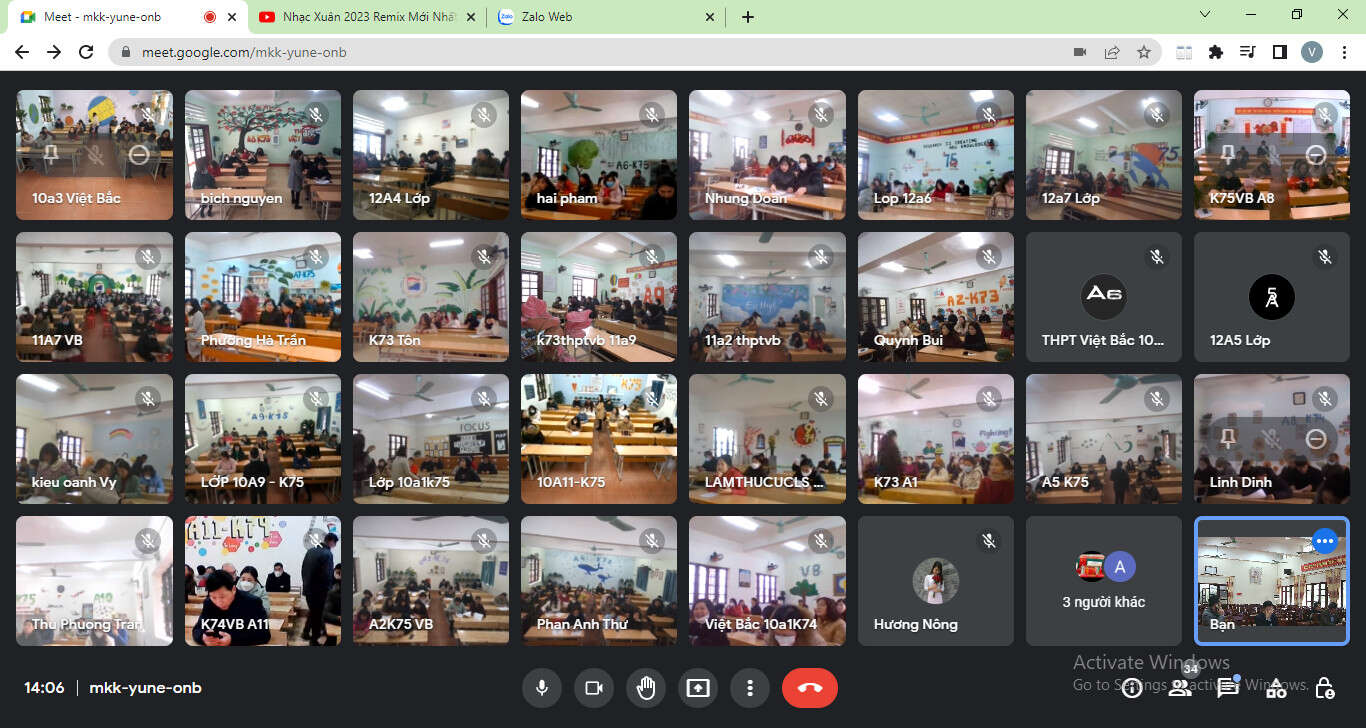Click the grid extension icon in toolbar
The image size is (1366, 728).
pos(1184,52)
